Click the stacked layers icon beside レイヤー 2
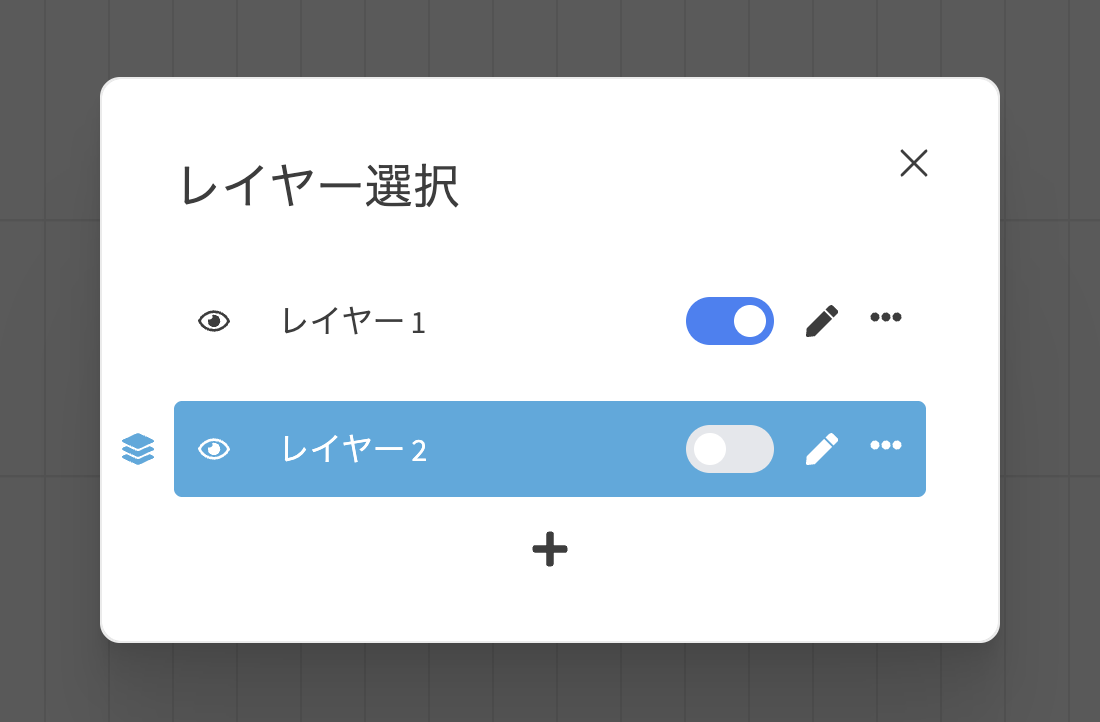The width and height of the screenshot is (1100, 722). click(138, 449)
